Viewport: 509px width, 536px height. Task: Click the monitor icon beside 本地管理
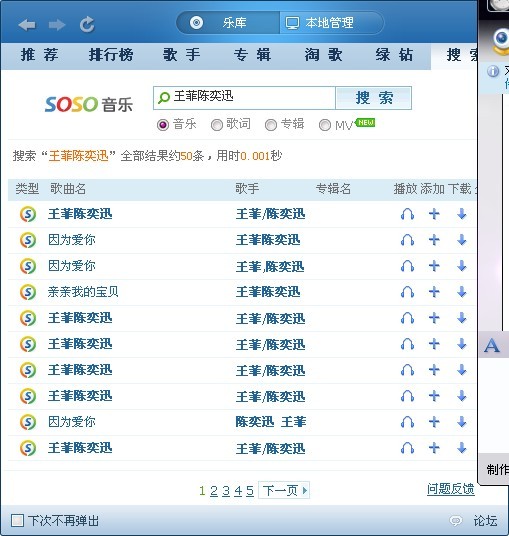[x=292, y=23]
